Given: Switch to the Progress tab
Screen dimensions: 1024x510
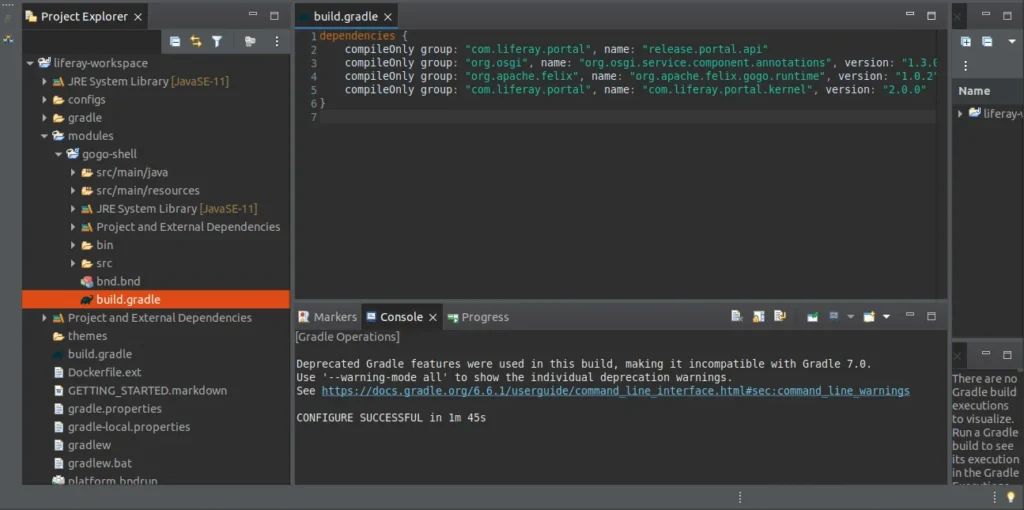Looking at the screenshot, I should click(478, 317).
